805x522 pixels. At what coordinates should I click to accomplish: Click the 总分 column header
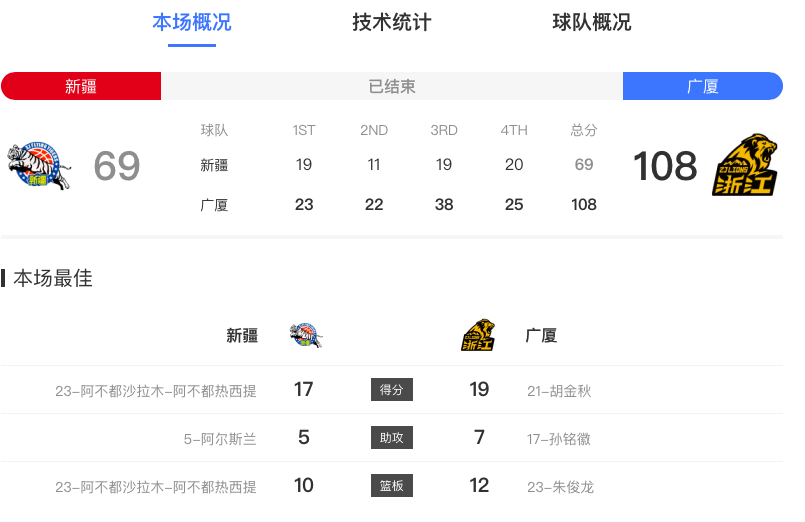coord(584,130)
